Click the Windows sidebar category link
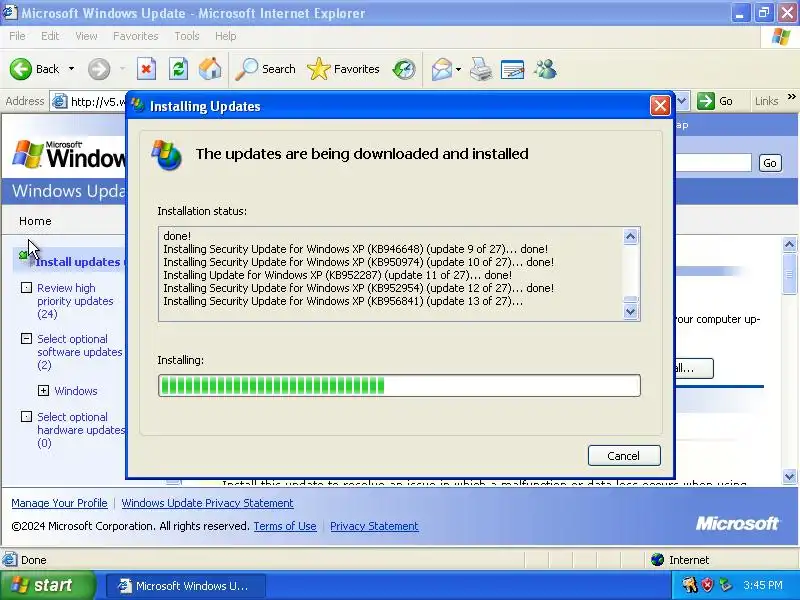Screen dimensions: 800x600 (76, 391)
